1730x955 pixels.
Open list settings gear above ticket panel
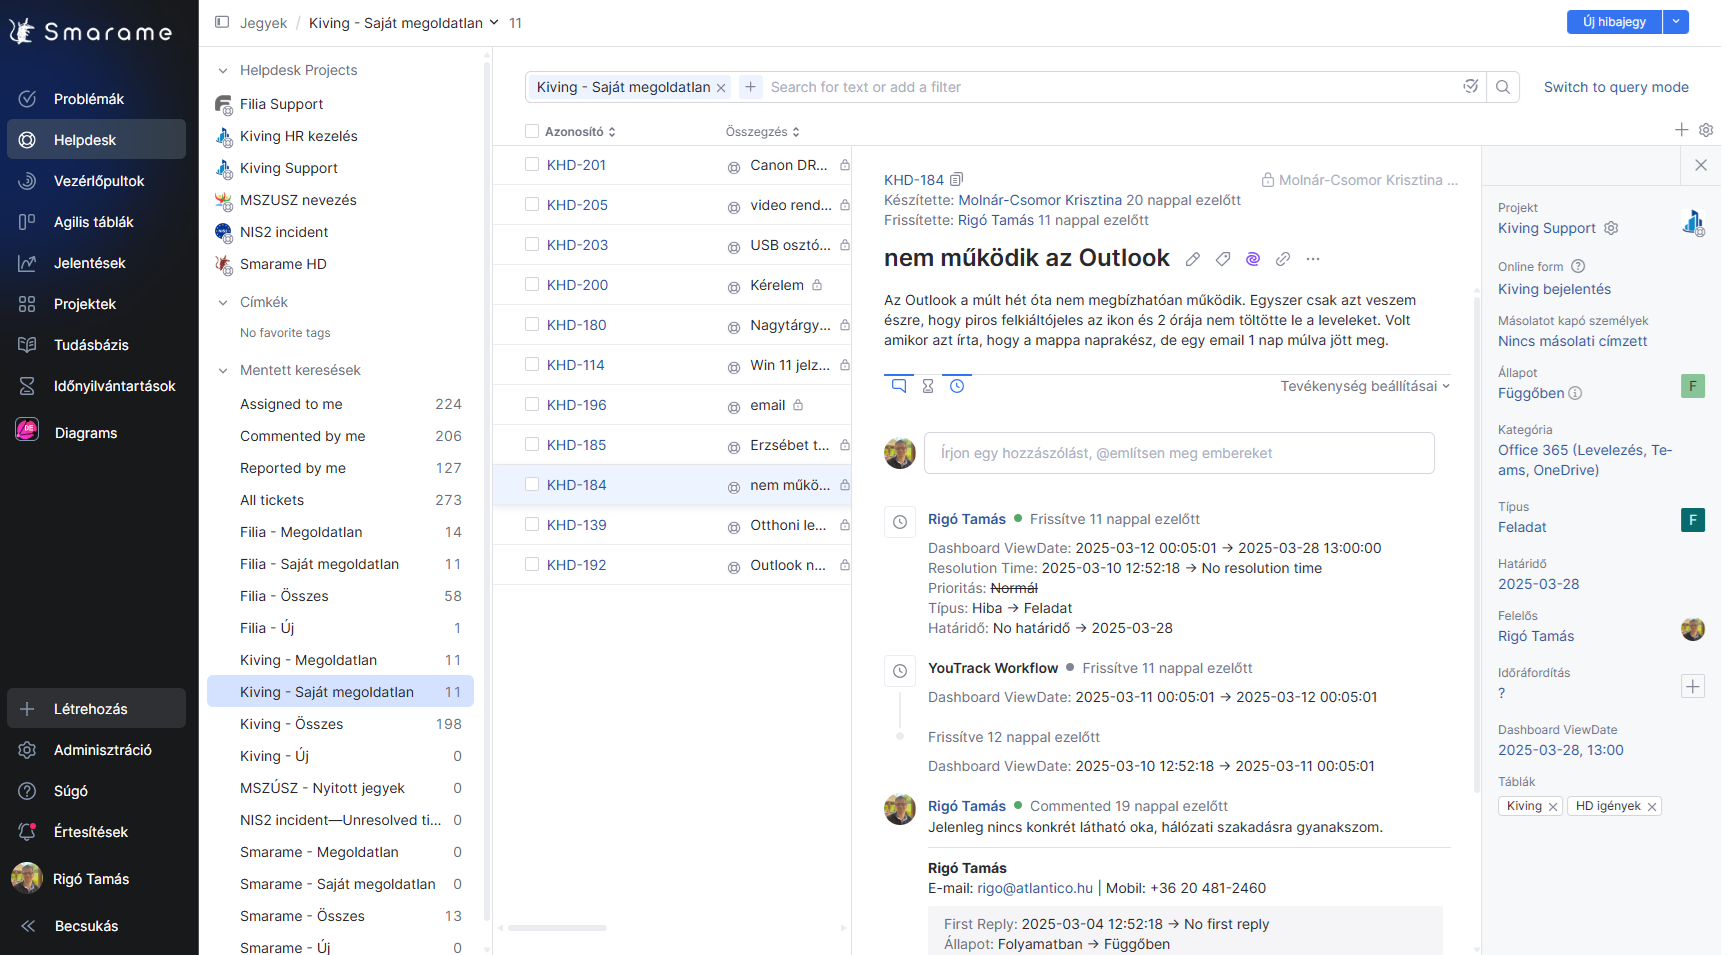1706,130
